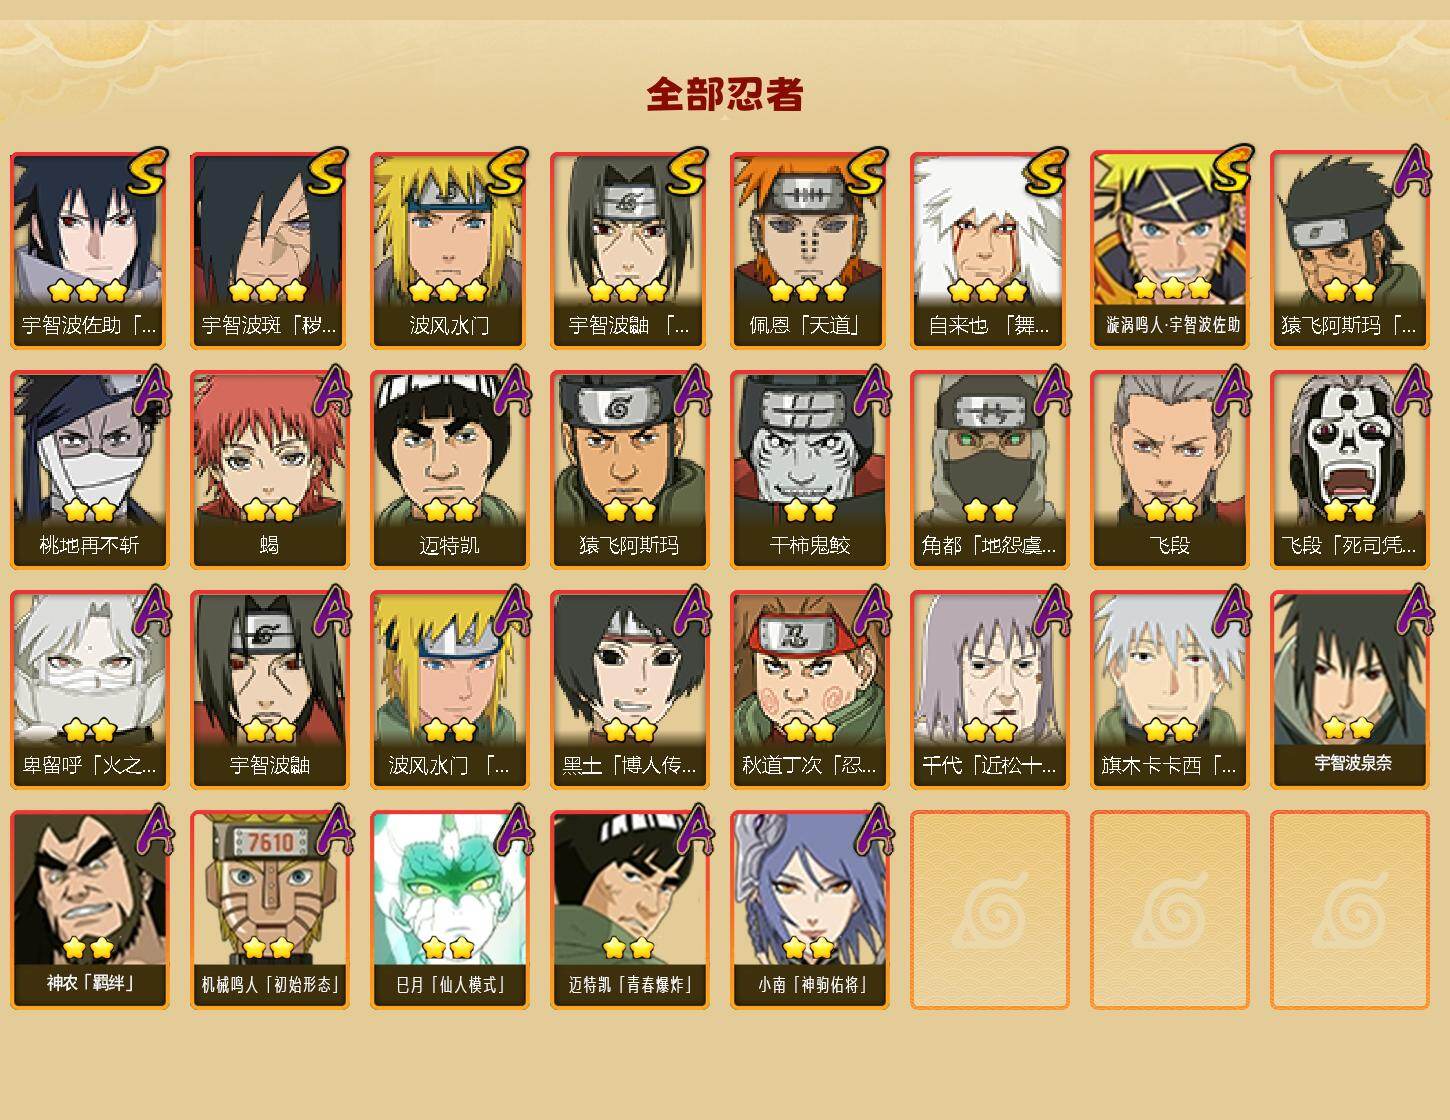Viewport: 1450px width, 1120px height.
Task: Pick the 干柿鬼鲛 ninja card
Action: click(809, 470)
